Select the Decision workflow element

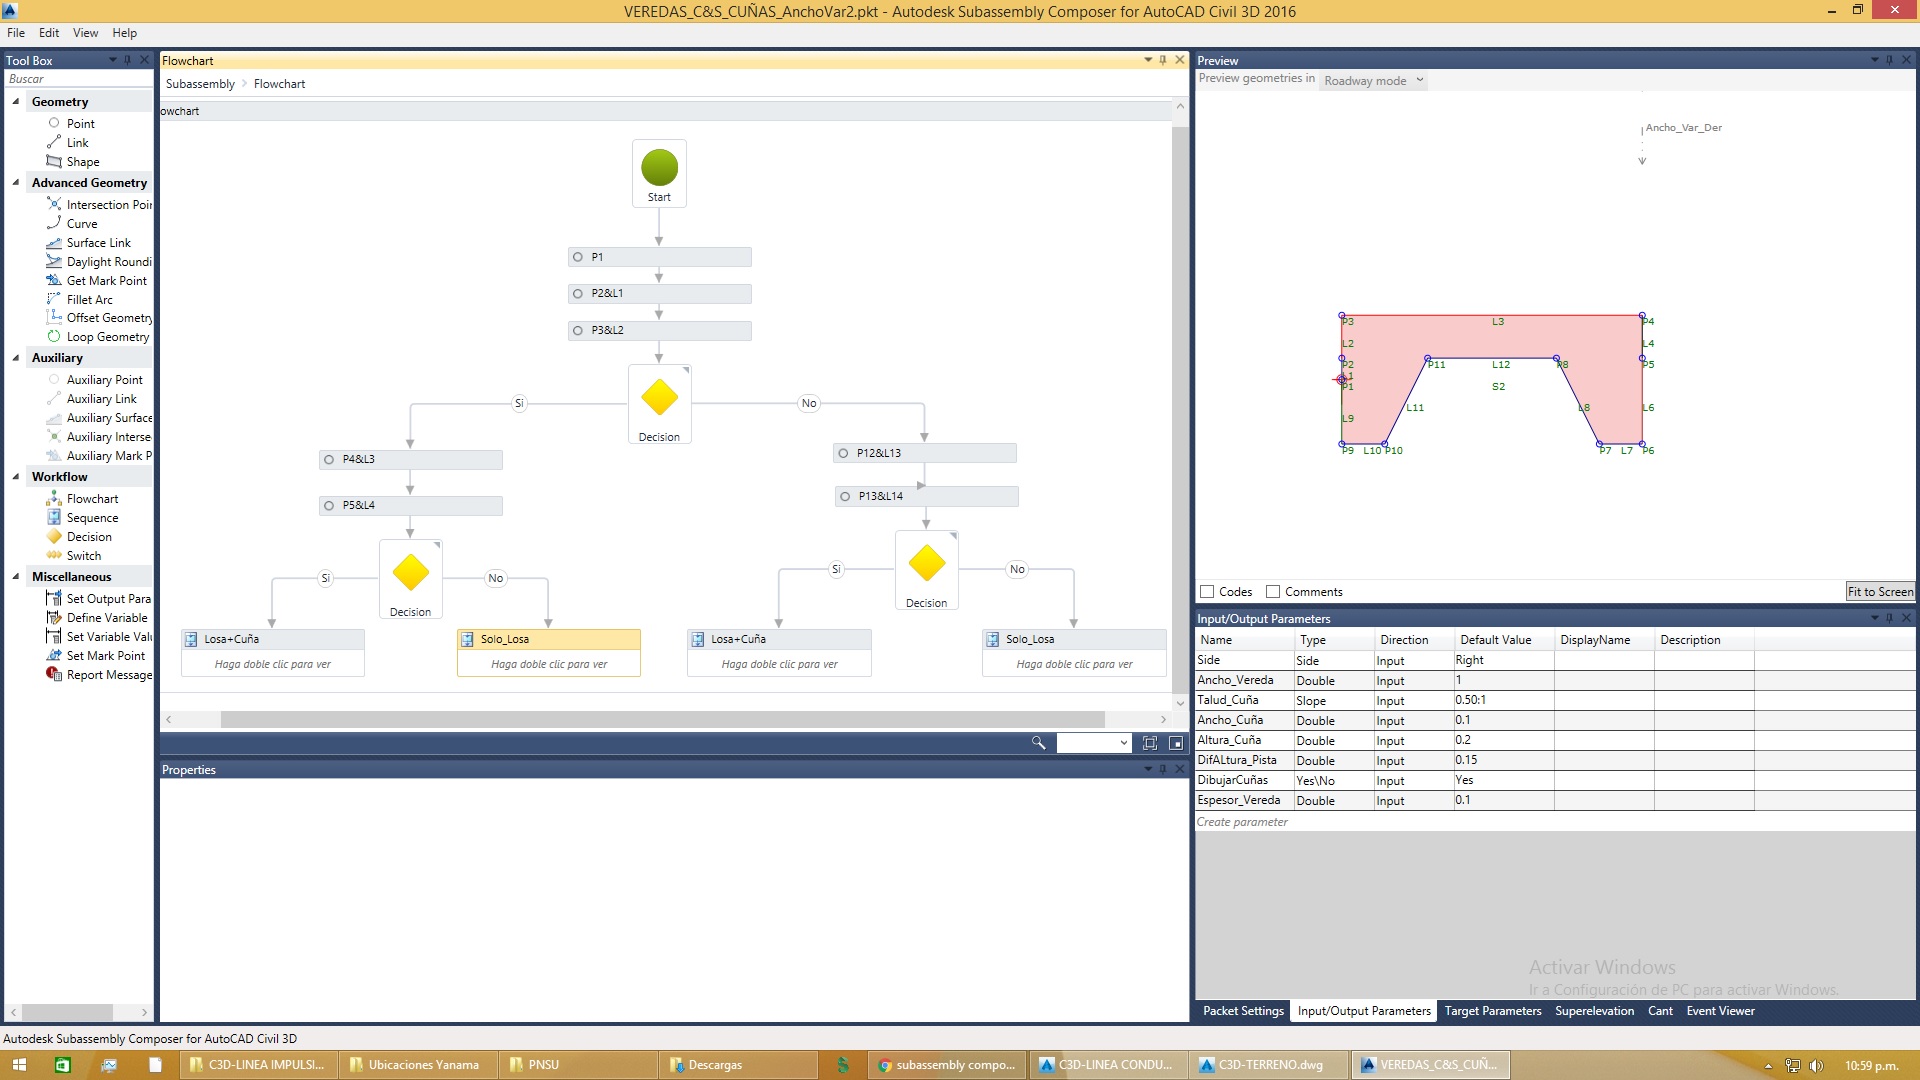89,536
